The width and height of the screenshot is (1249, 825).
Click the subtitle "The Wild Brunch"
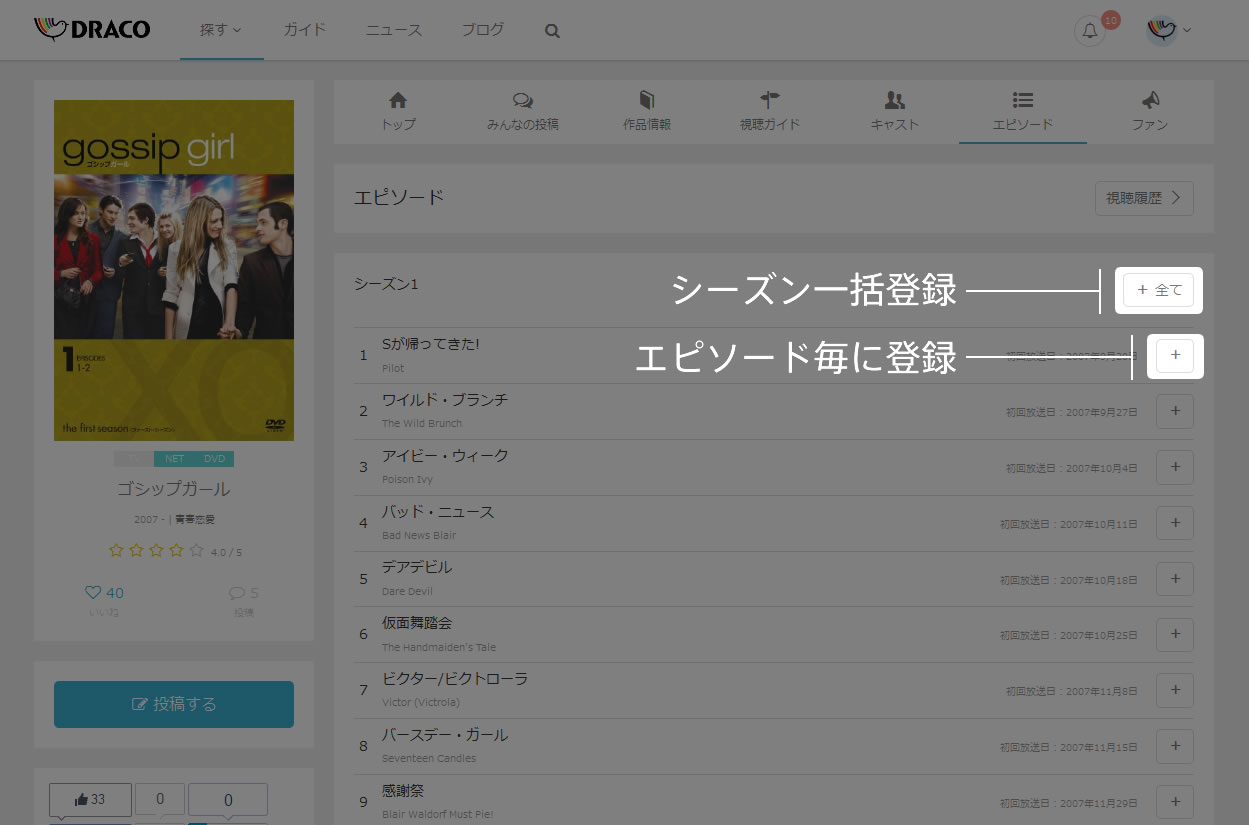422,423
